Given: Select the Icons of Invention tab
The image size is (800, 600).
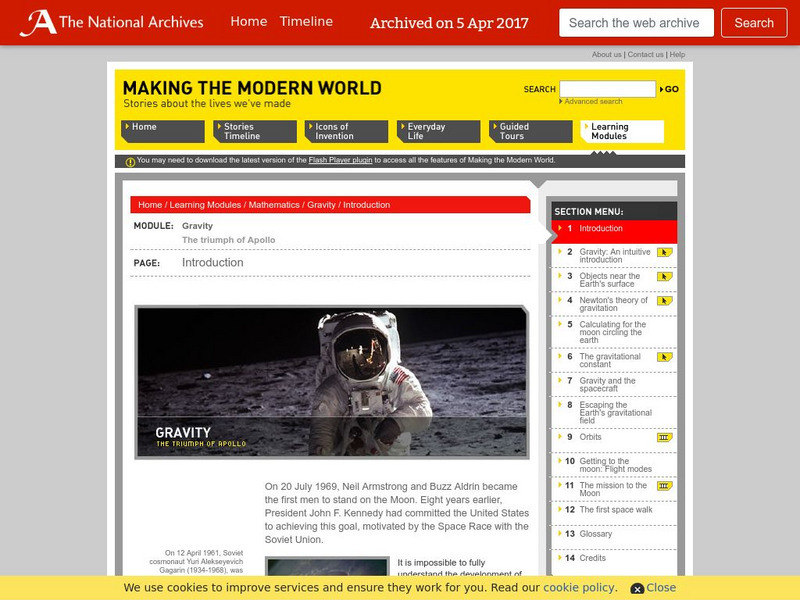Looking at the screenshot, I should [346, 131].
